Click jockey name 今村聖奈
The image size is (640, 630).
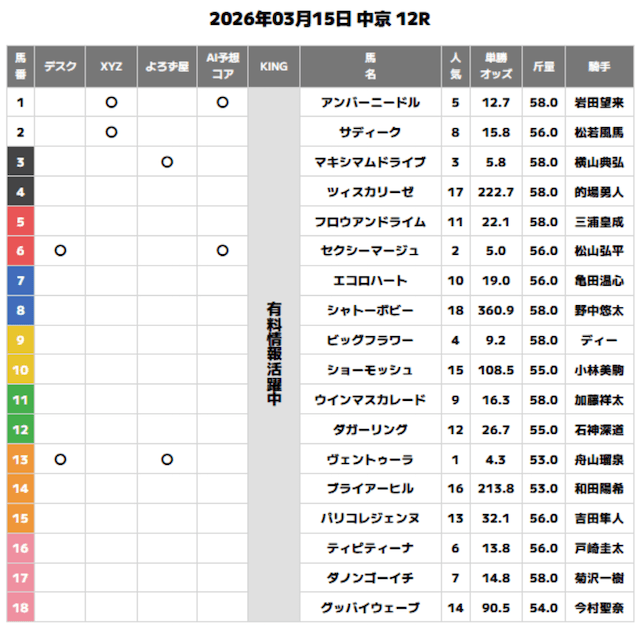pyautogui.click(x=599, y=608)
